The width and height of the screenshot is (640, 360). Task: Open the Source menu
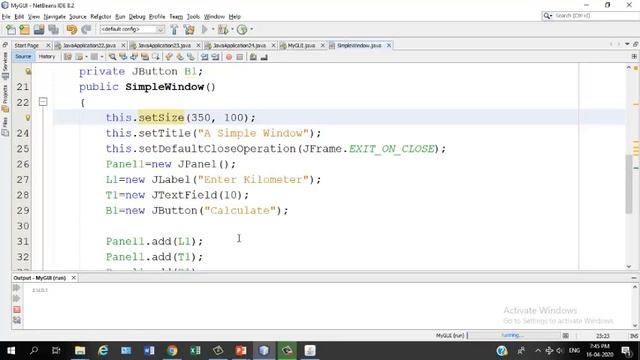pyautogui.click(x=78, y=17)
